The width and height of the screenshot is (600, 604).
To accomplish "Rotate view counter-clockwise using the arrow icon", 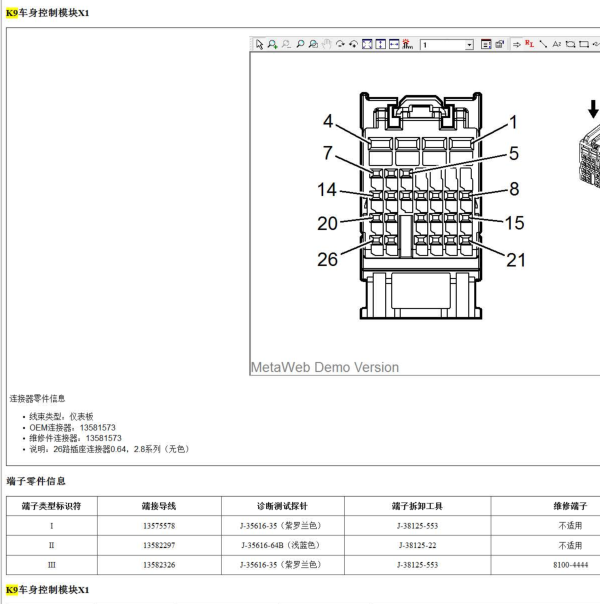I will [x=354, y=44].
